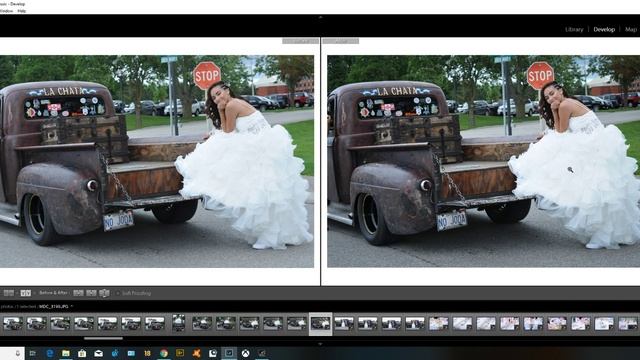Open Microsoft Store from the taskbar
Image resolution: width=640 pixels, height=360 pixels.
tap(82, 353)
